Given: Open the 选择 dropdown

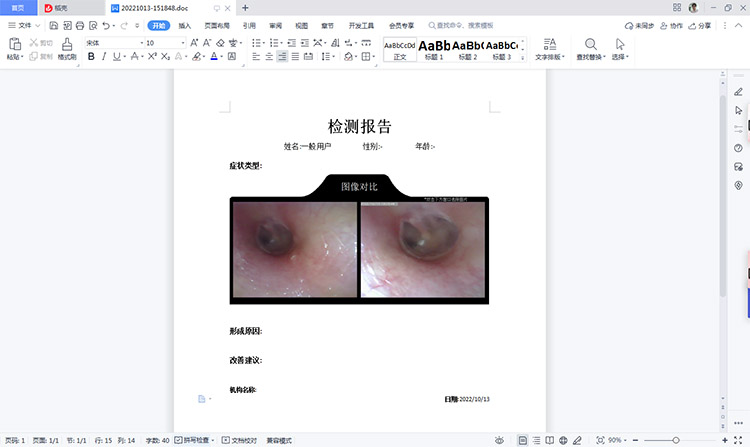Looking at the screenshot, I should (620, 57).
